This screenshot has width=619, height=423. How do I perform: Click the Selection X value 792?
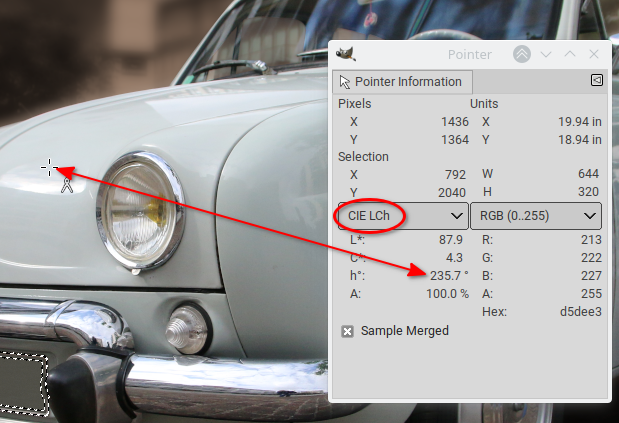455,174
